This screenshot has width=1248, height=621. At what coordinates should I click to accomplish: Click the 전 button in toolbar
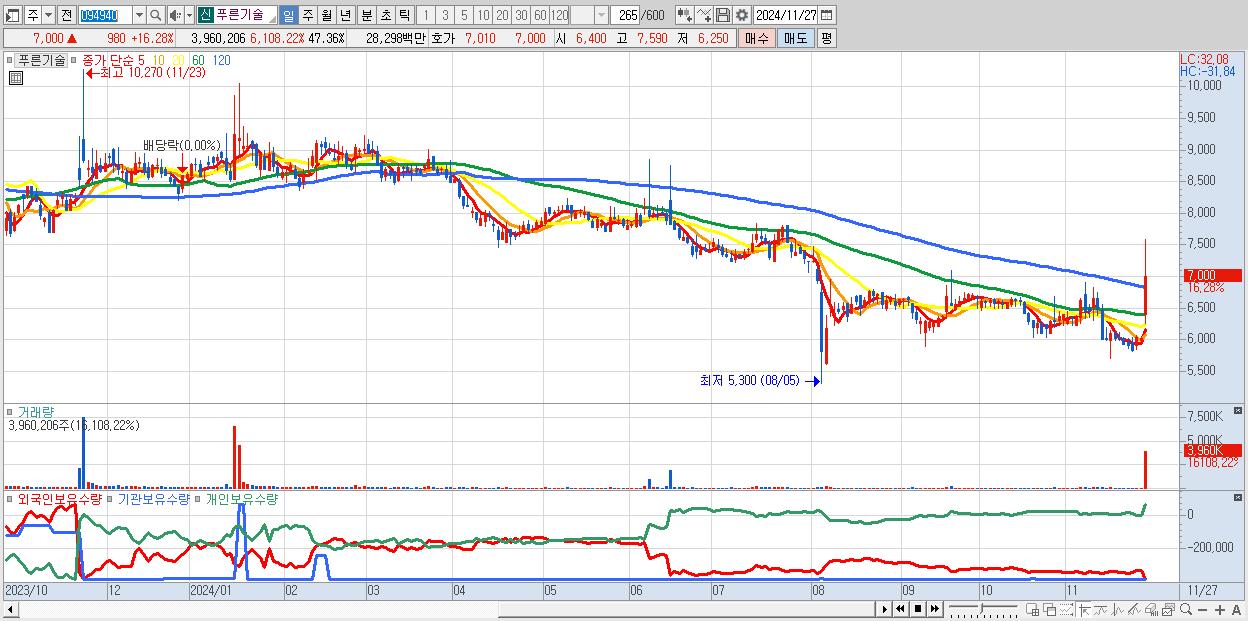point(66,15)
